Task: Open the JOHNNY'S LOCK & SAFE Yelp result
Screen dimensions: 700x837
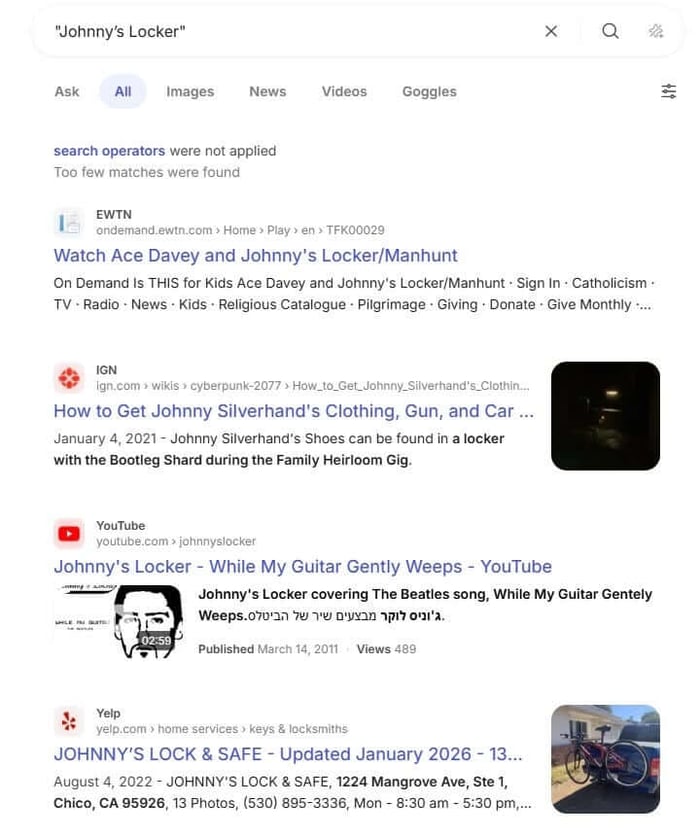Action: click(288, 754)
